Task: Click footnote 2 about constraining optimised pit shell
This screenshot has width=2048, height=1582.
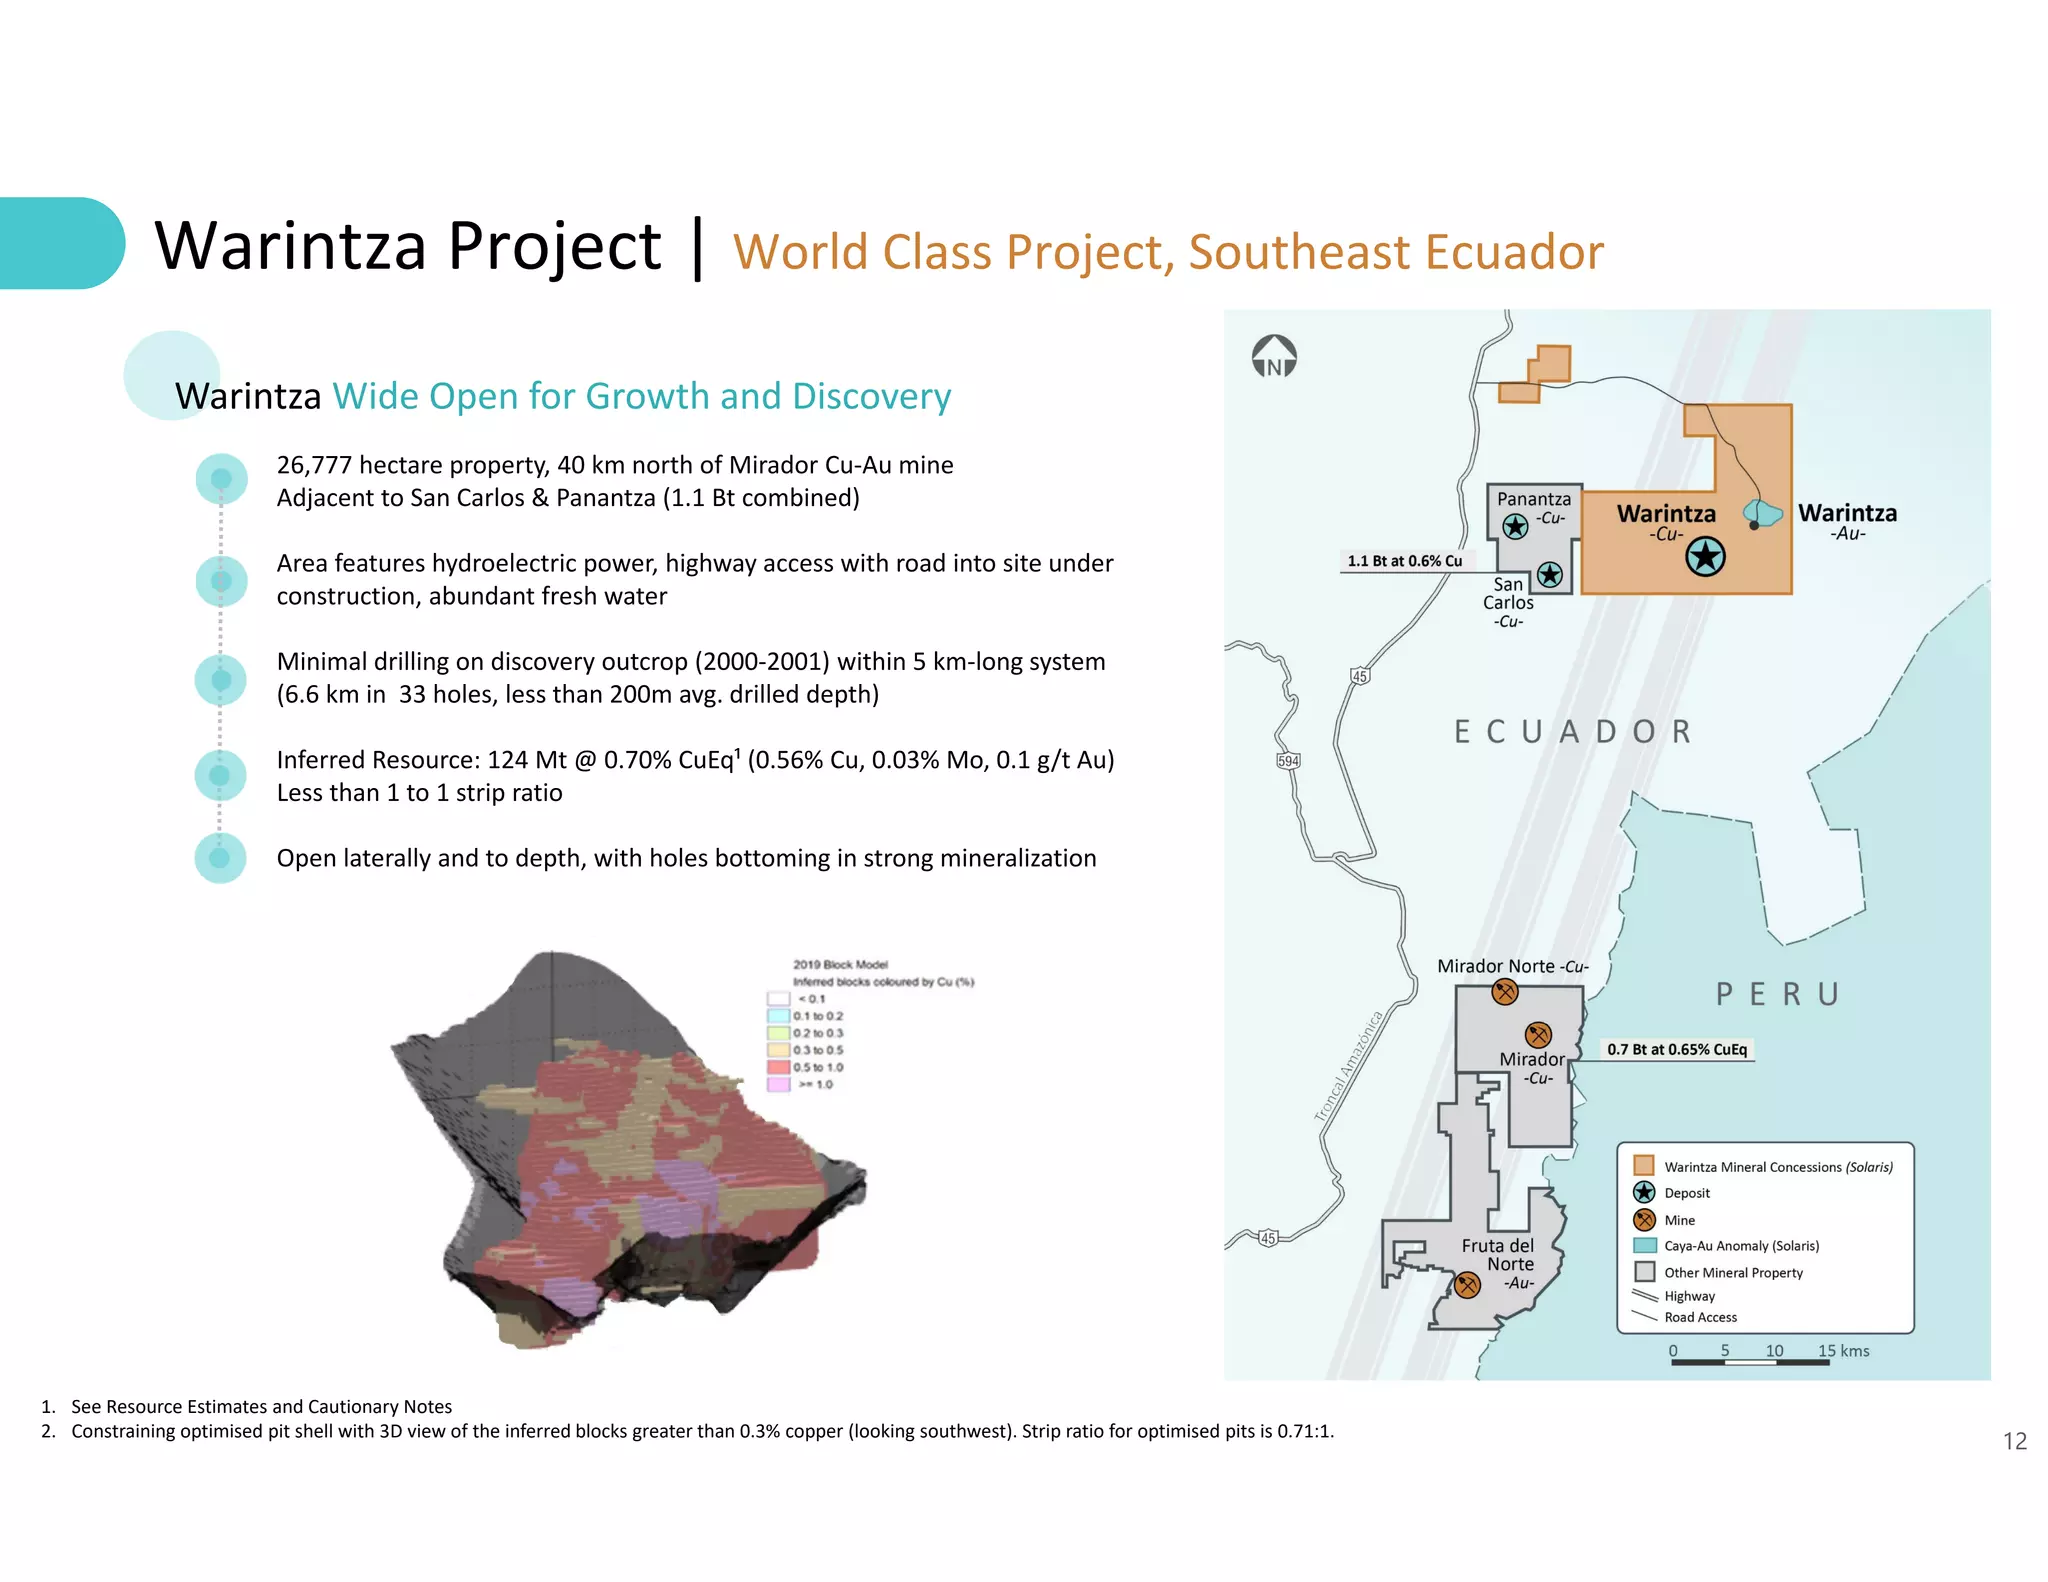Action: (703, 1431)
